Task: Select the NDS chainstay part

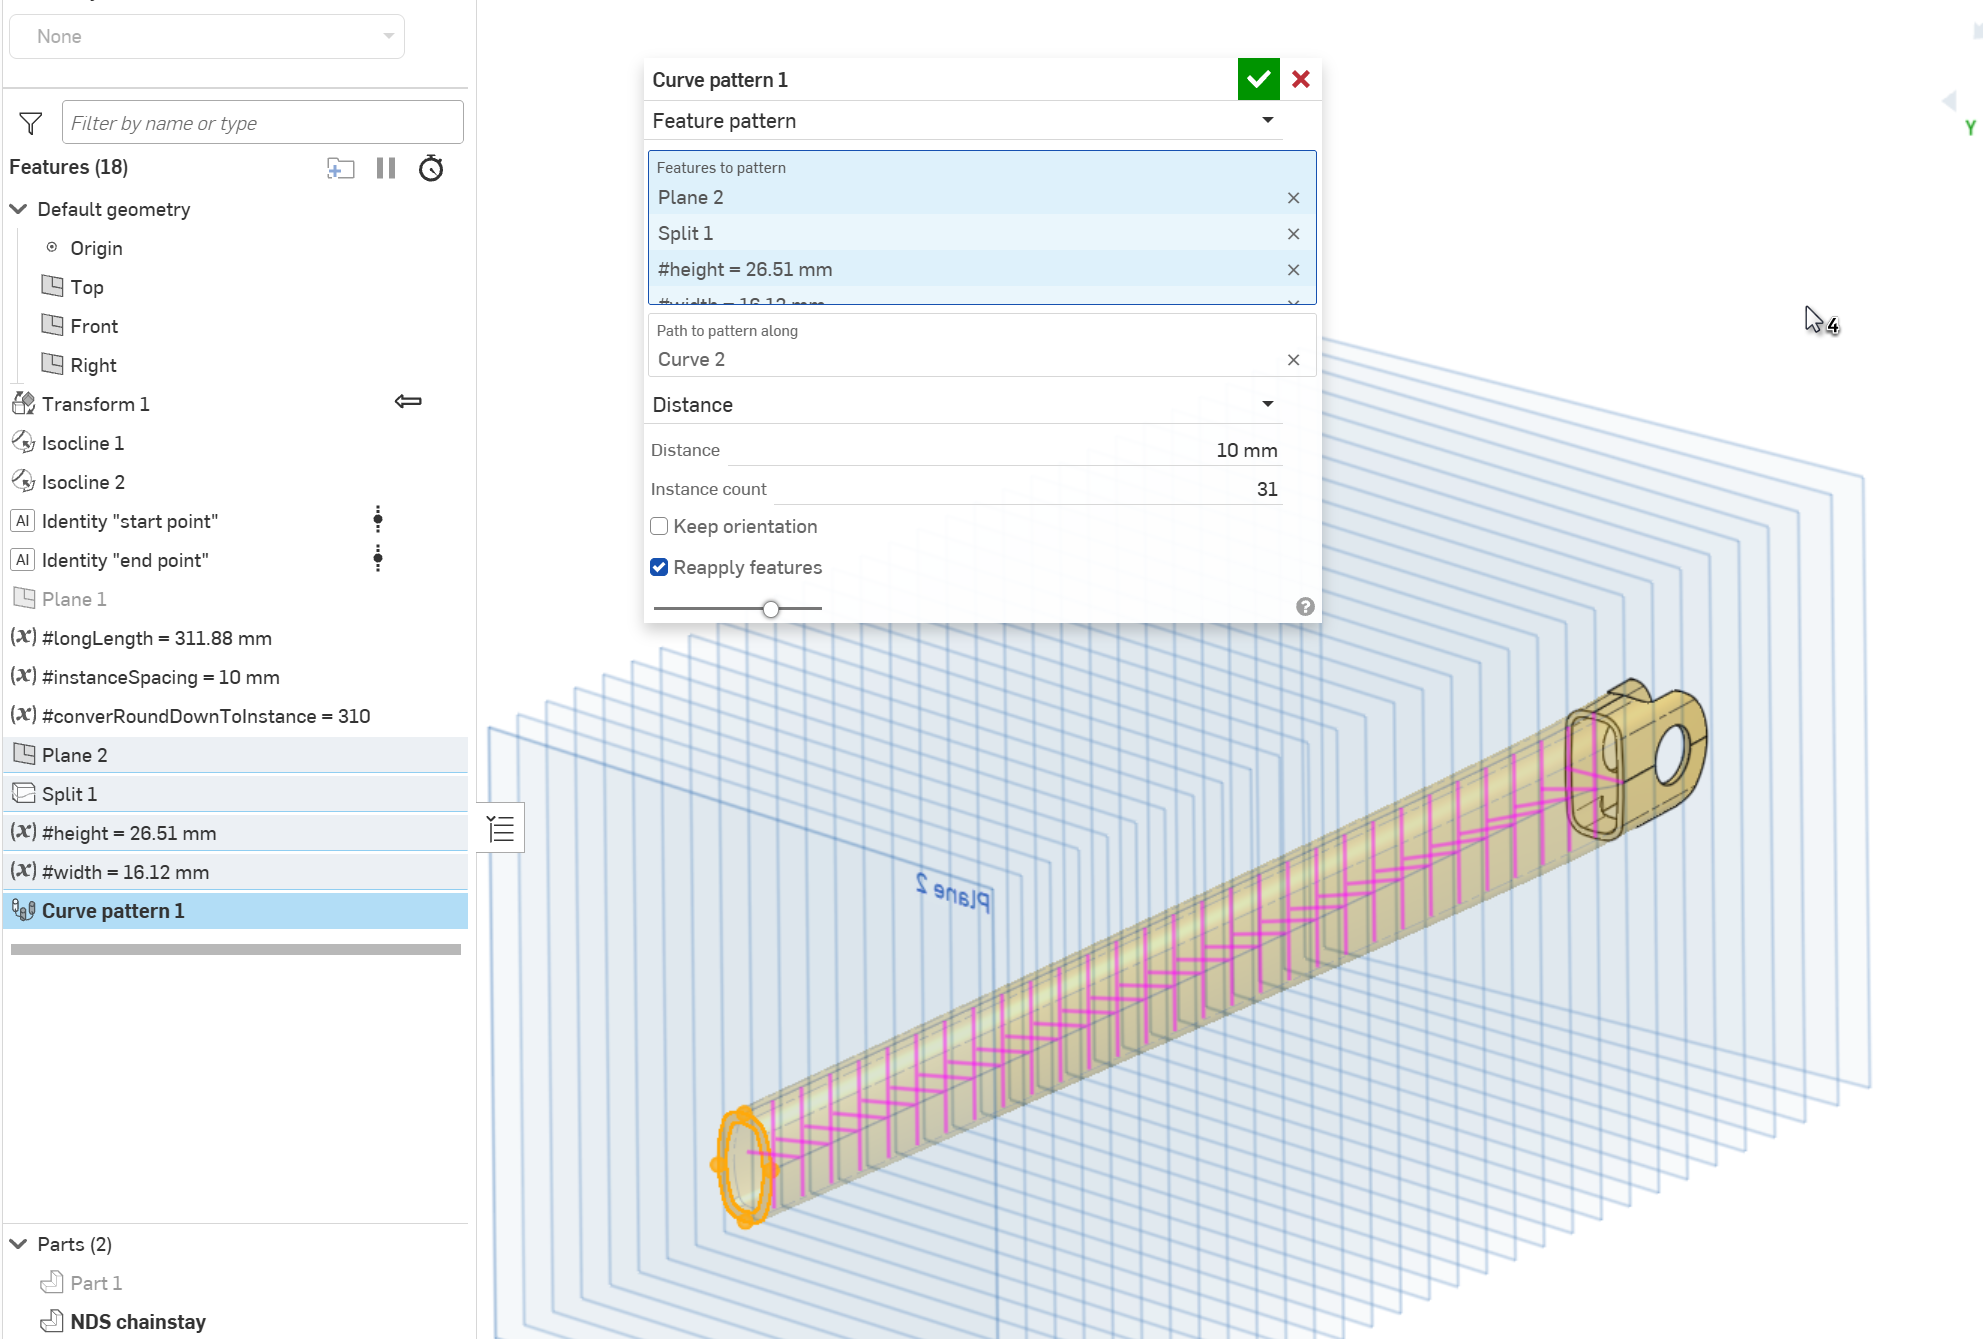Action: point(137,1322)
